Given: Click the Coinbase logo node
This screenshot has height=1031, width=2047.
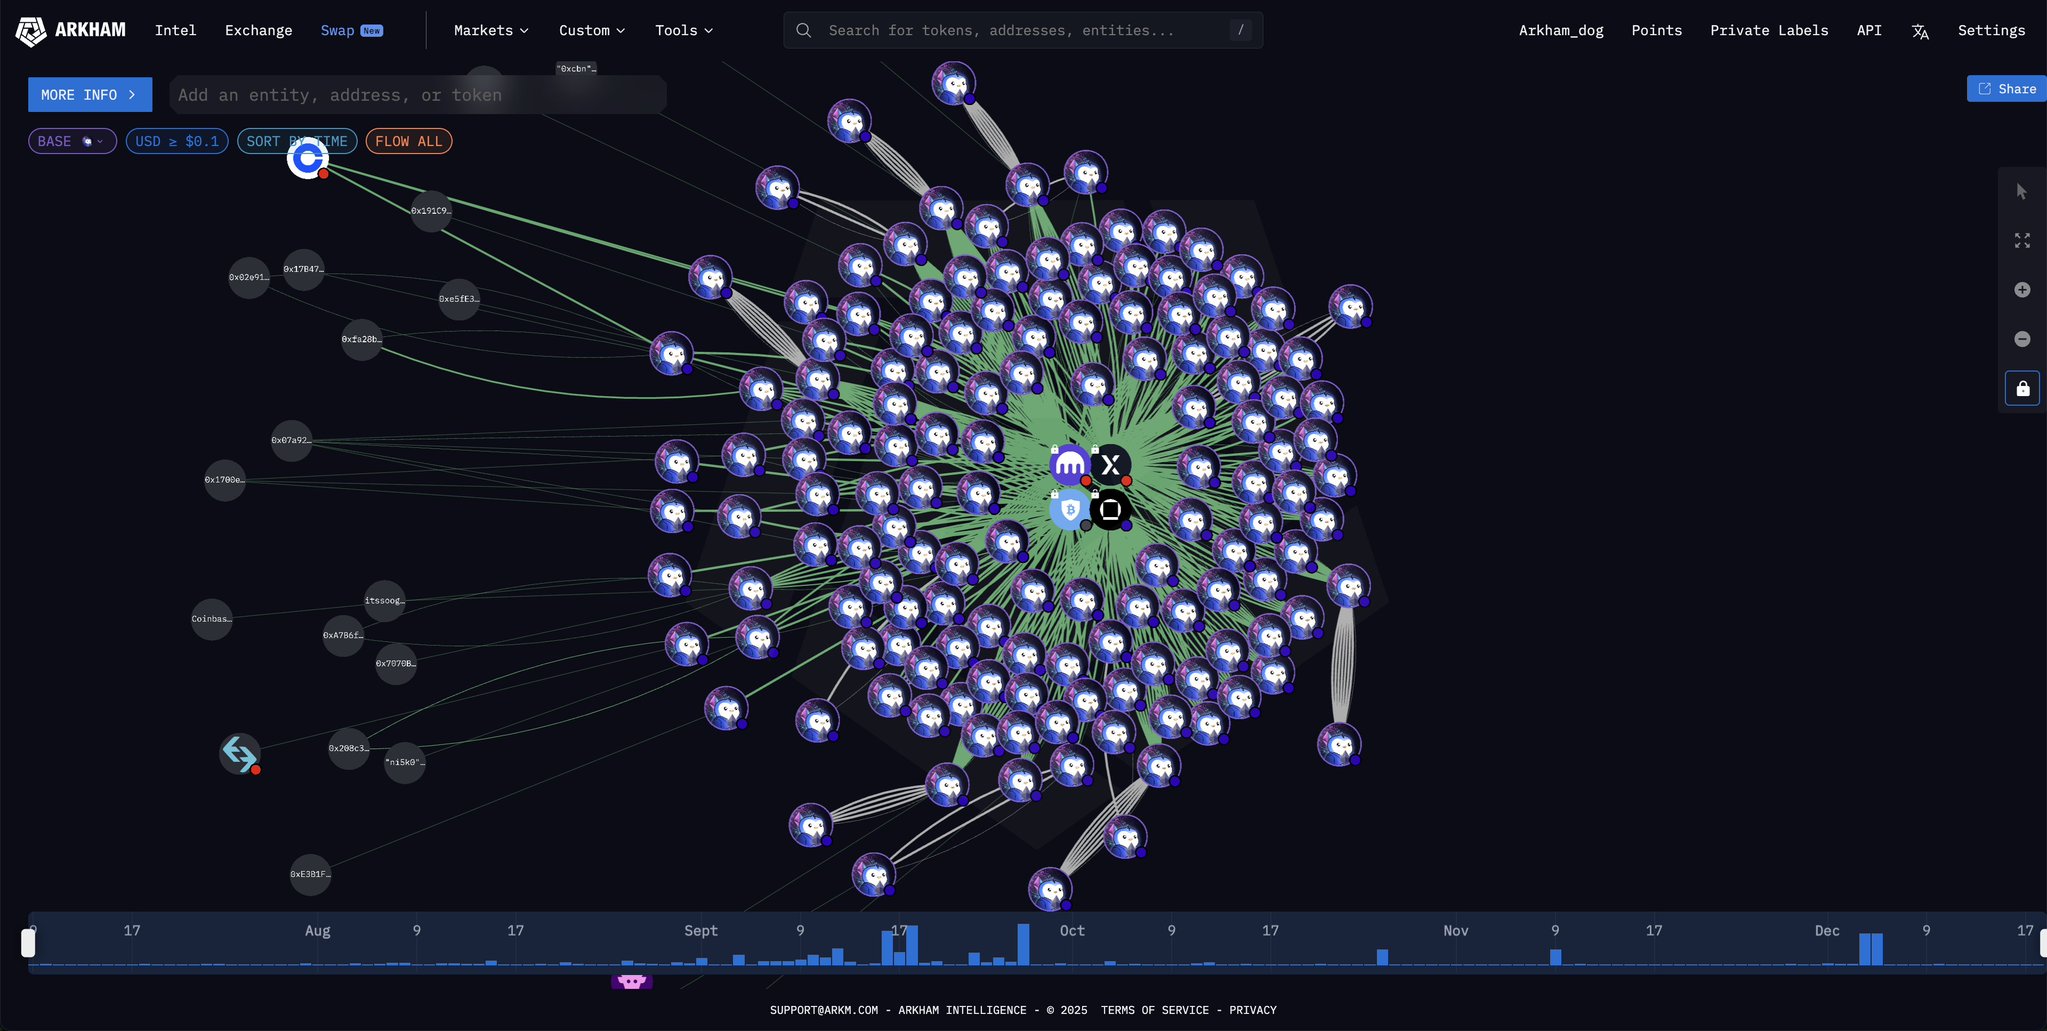Looking at the screenshot, I should click(307, 158).
